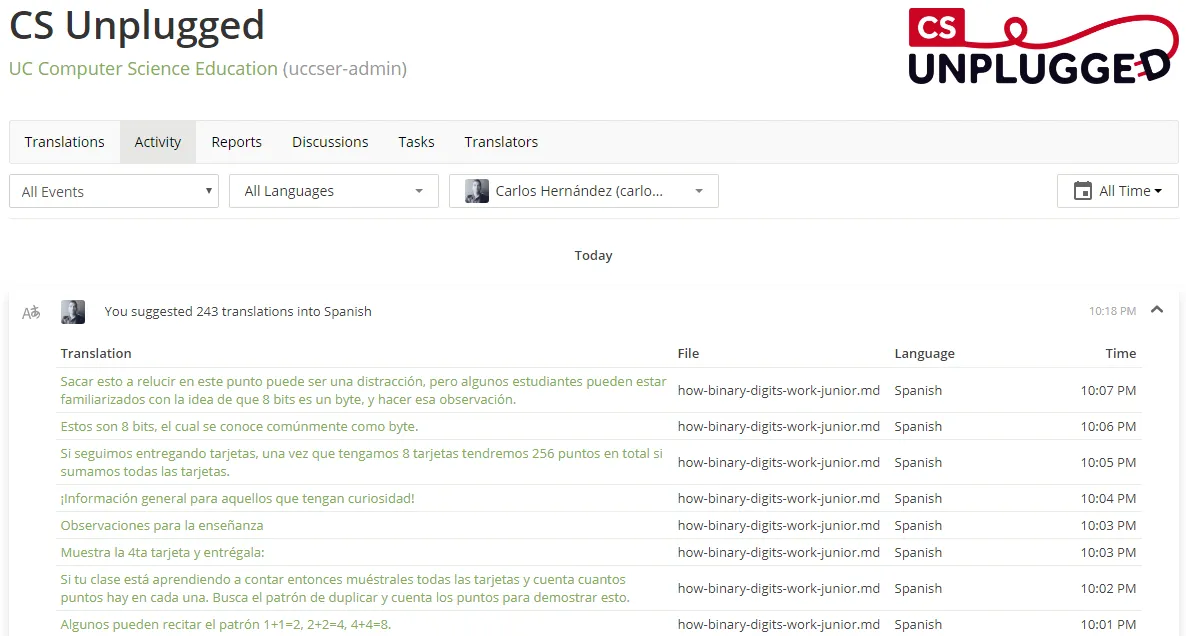This screenshot has height=636, width=1186.
Task: Click the Time column header
Action: pyautogui.click(x=1120, y=353)
